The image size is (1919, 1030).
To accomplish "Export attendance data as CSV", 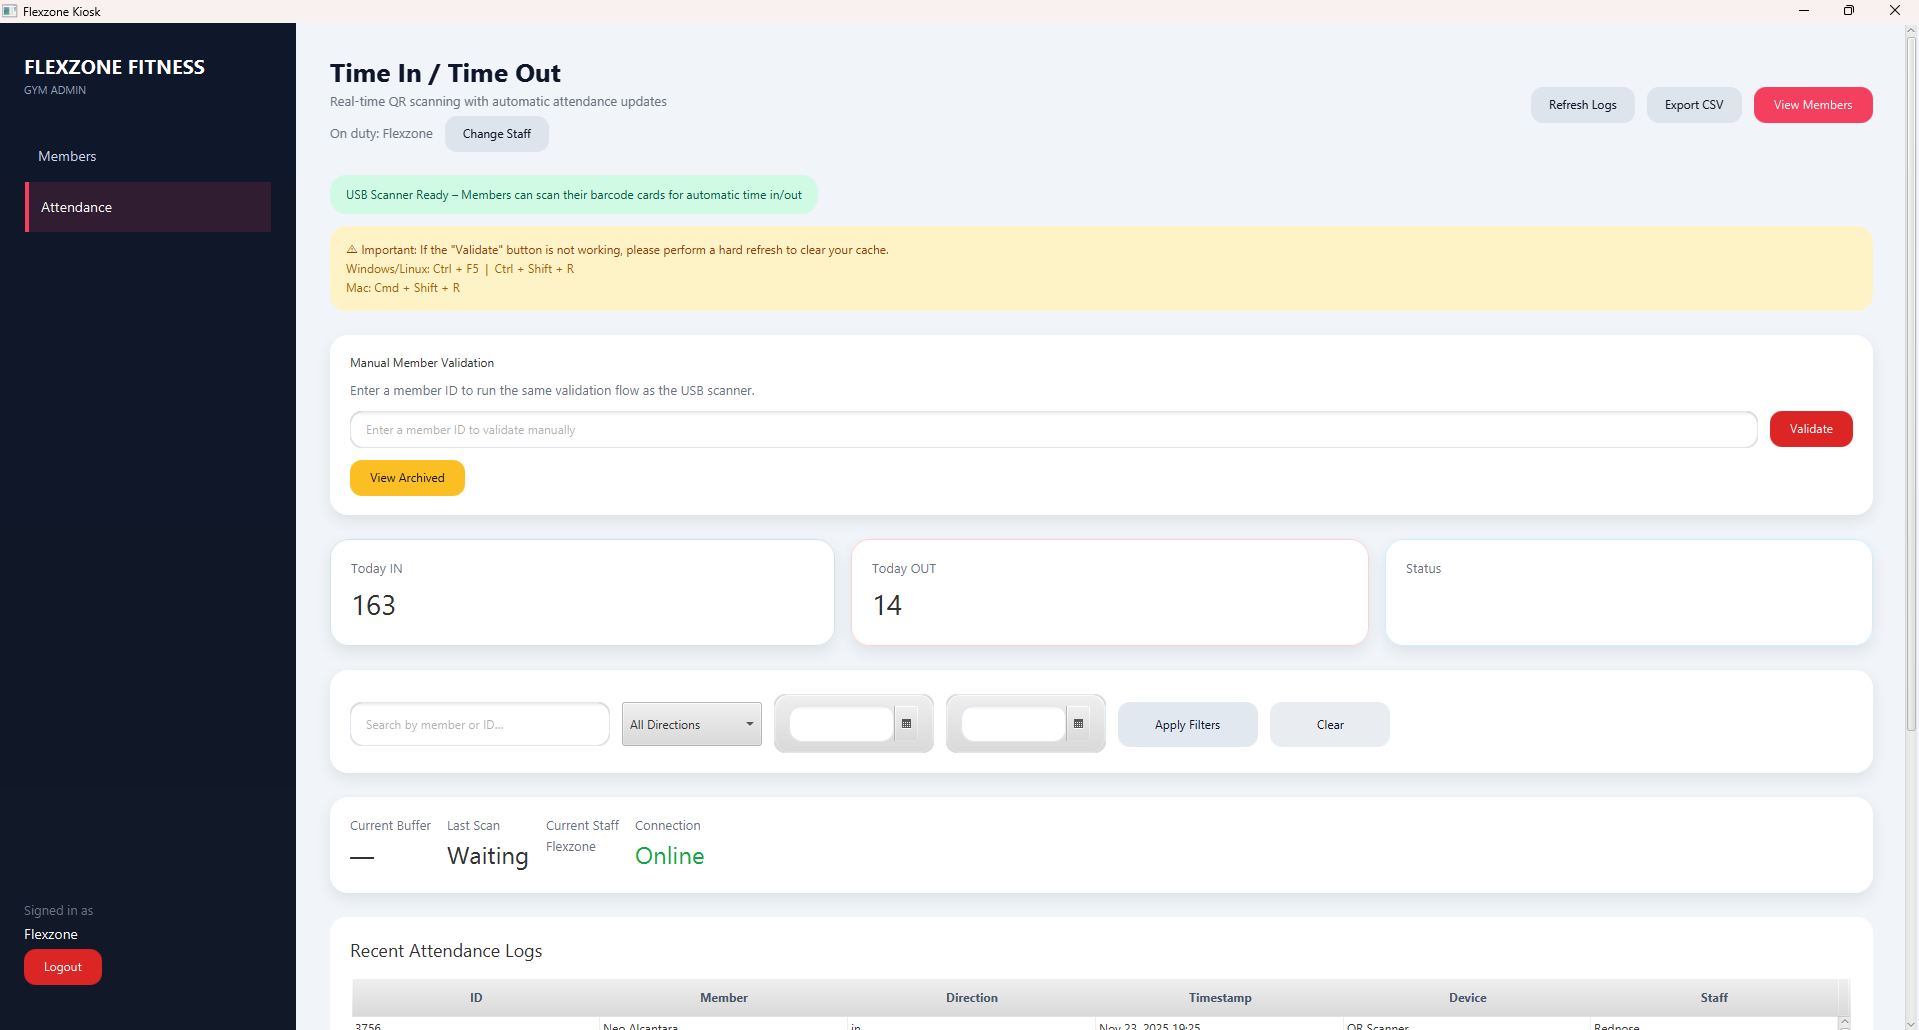I will pyautogui.click(x=1693, y=104).
